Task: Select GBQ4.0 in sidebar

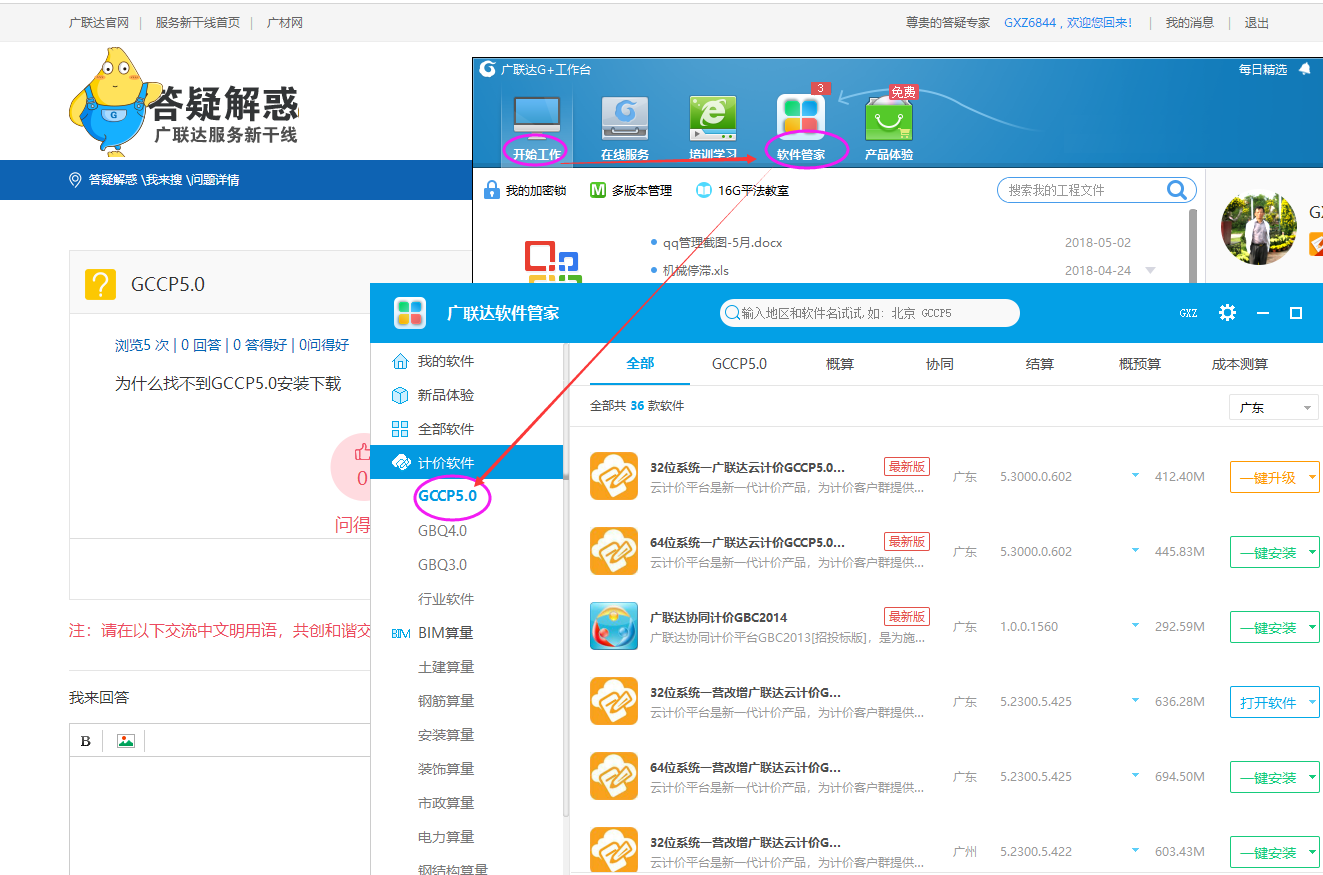Action: tap(442, 531)
